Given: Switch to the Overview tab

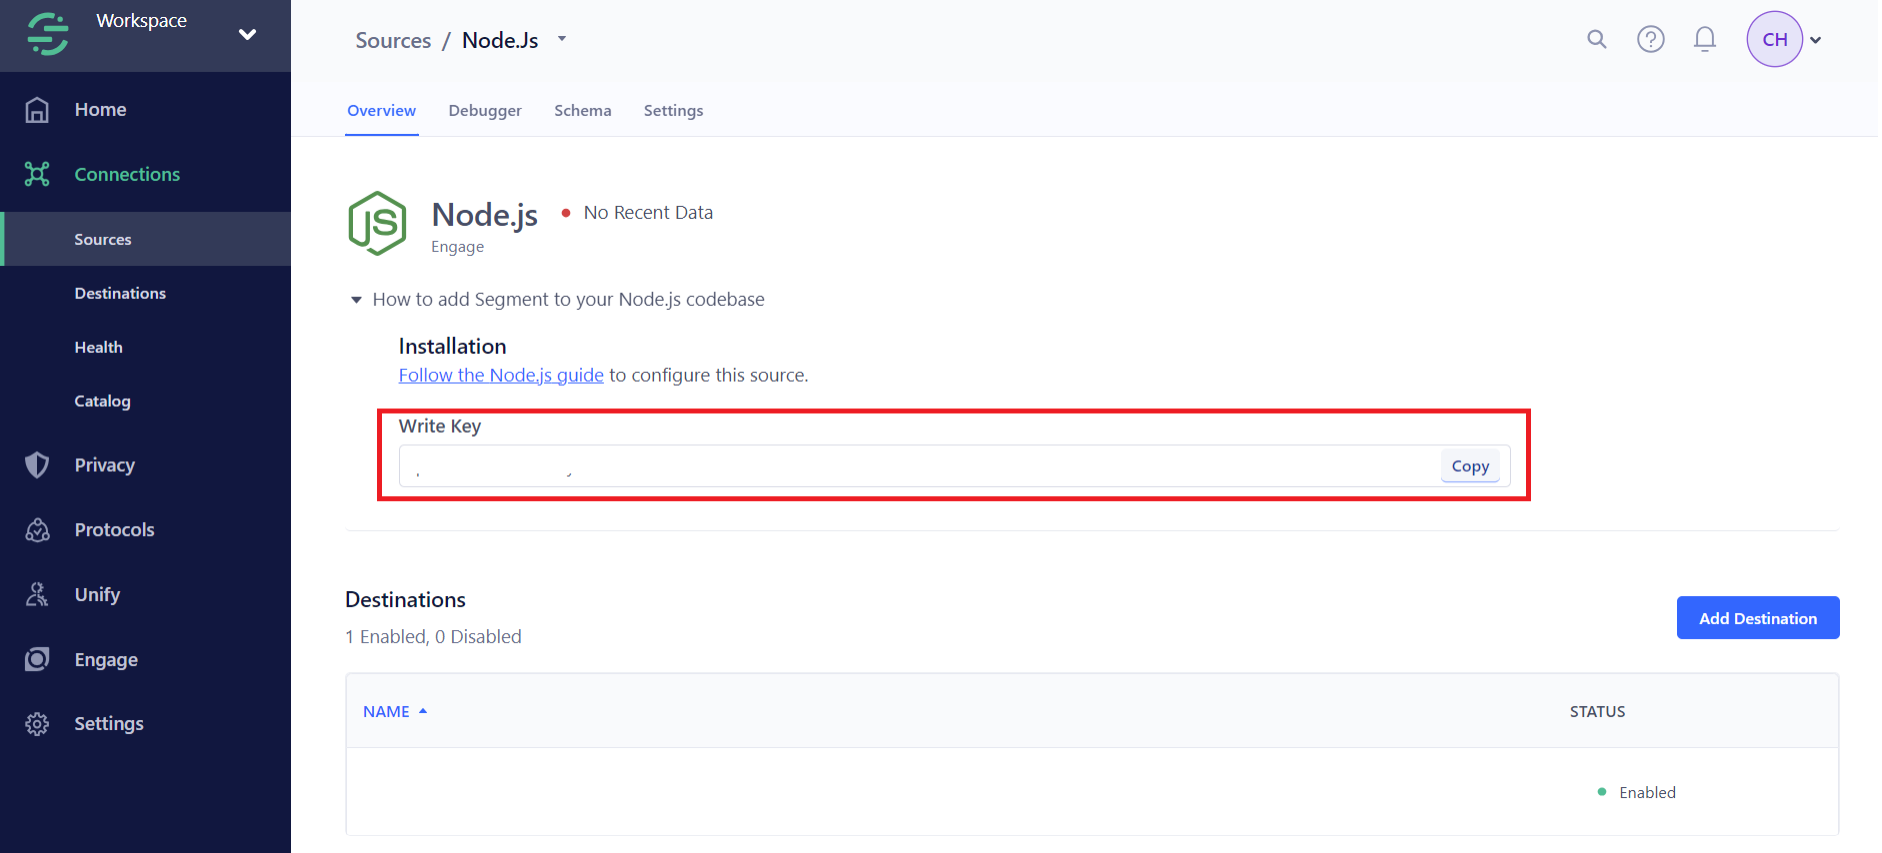Looking at the screenshot, I should 382,111.
